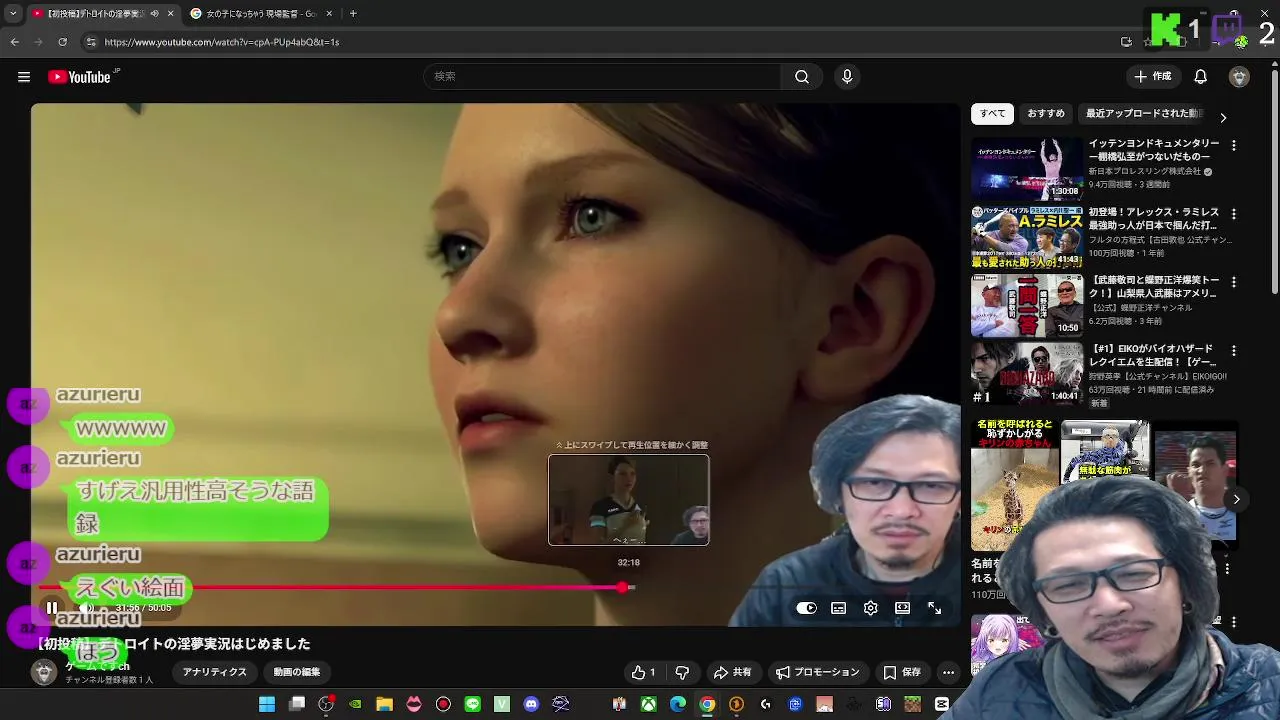Enter fullscreen mode
The image size is (1280, 720).
coord(934,608)
